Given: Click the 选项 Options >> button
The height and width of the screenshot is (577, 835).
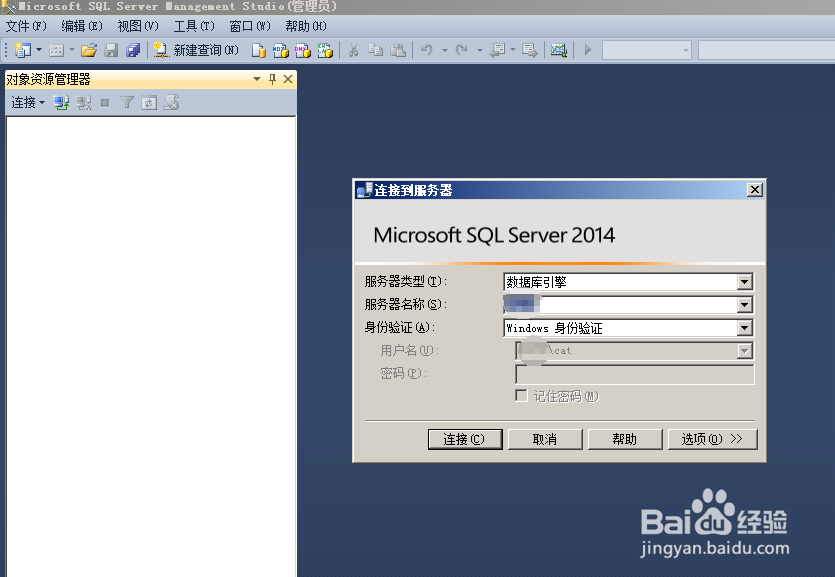Looking at the screenshot, I should (712, 439).
